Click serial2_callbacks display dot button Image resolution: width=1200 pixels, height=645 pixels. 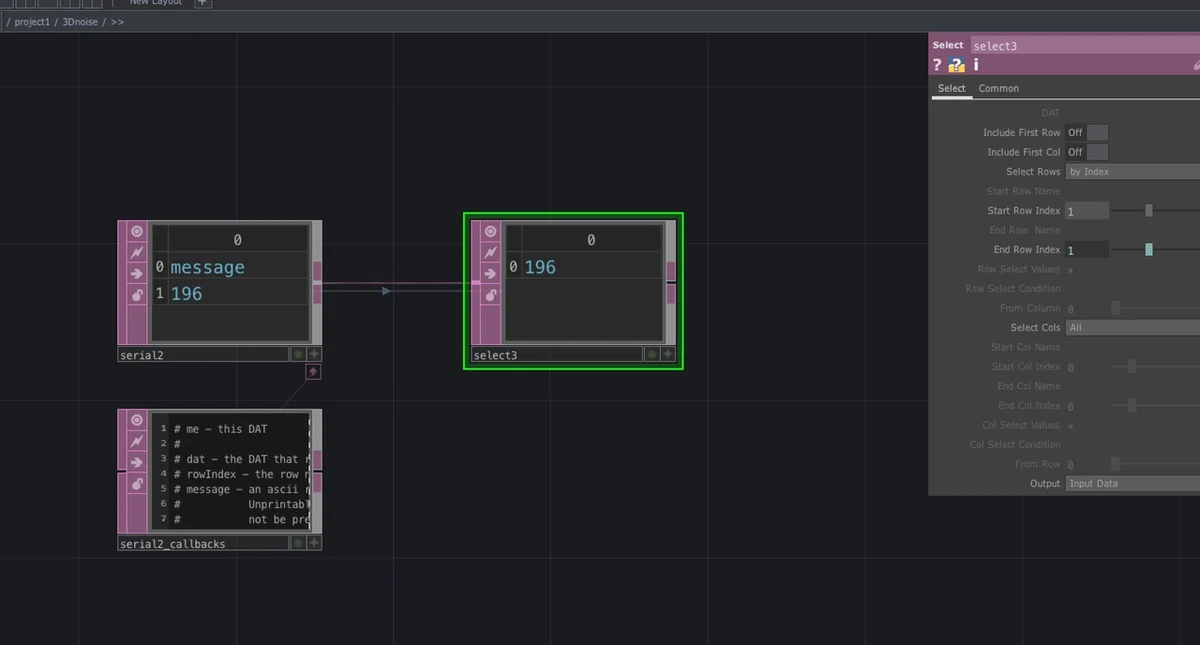tap(298, 543)
